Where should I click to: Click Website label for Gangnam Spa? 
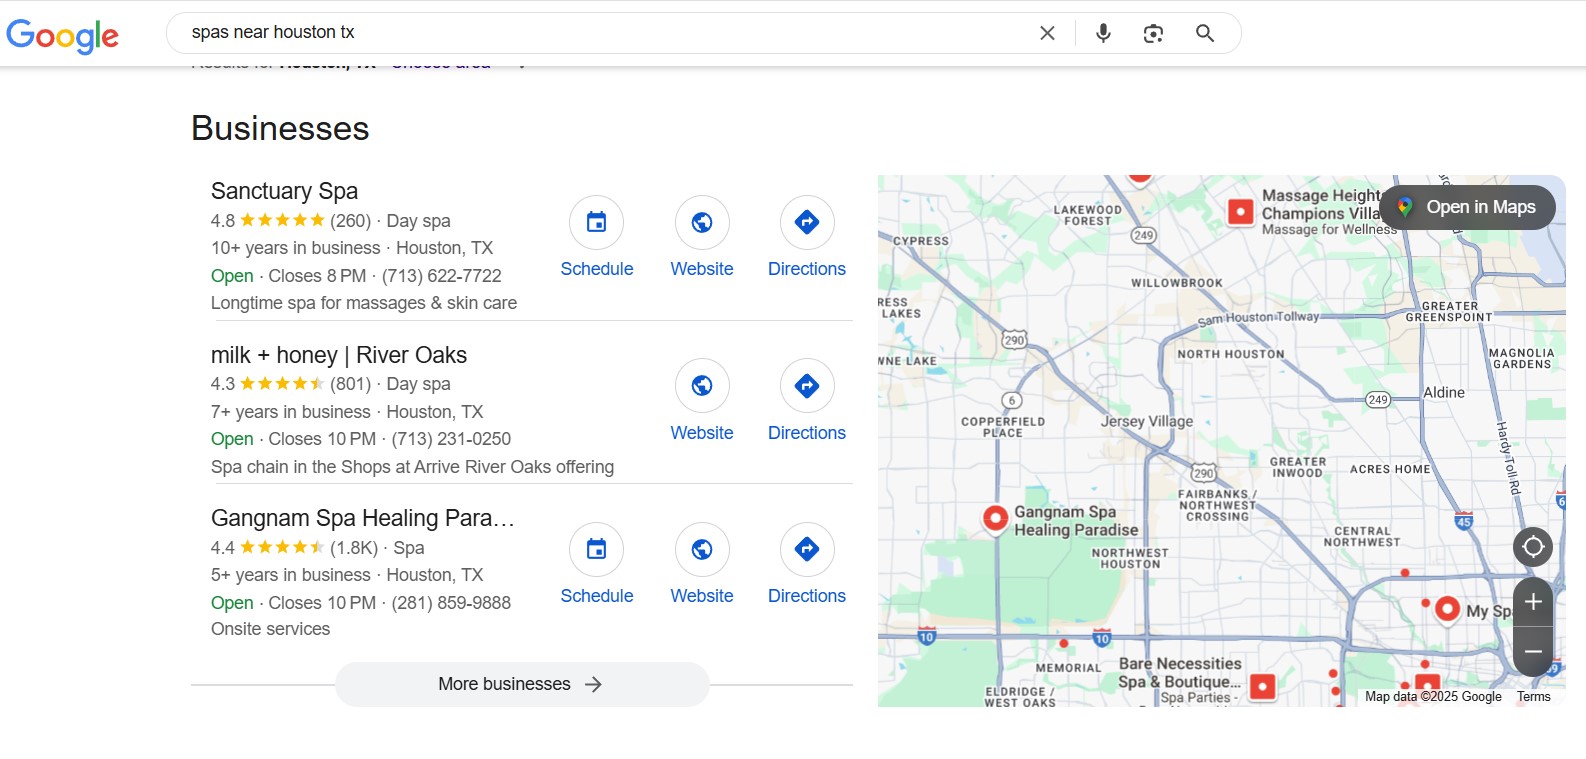pyautogui.click(x=702, y=596)
